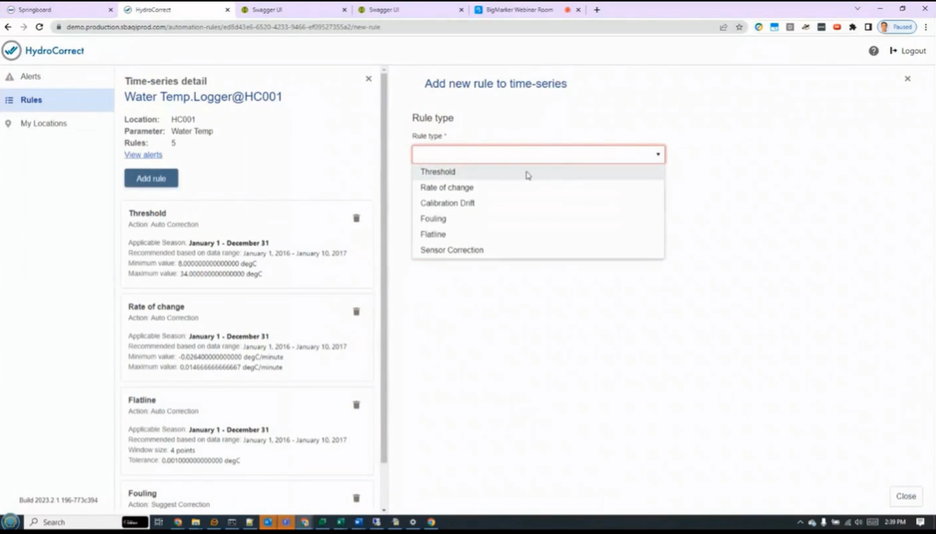Click the taskbar Search box
936x534 pixels.
(73, 522)
